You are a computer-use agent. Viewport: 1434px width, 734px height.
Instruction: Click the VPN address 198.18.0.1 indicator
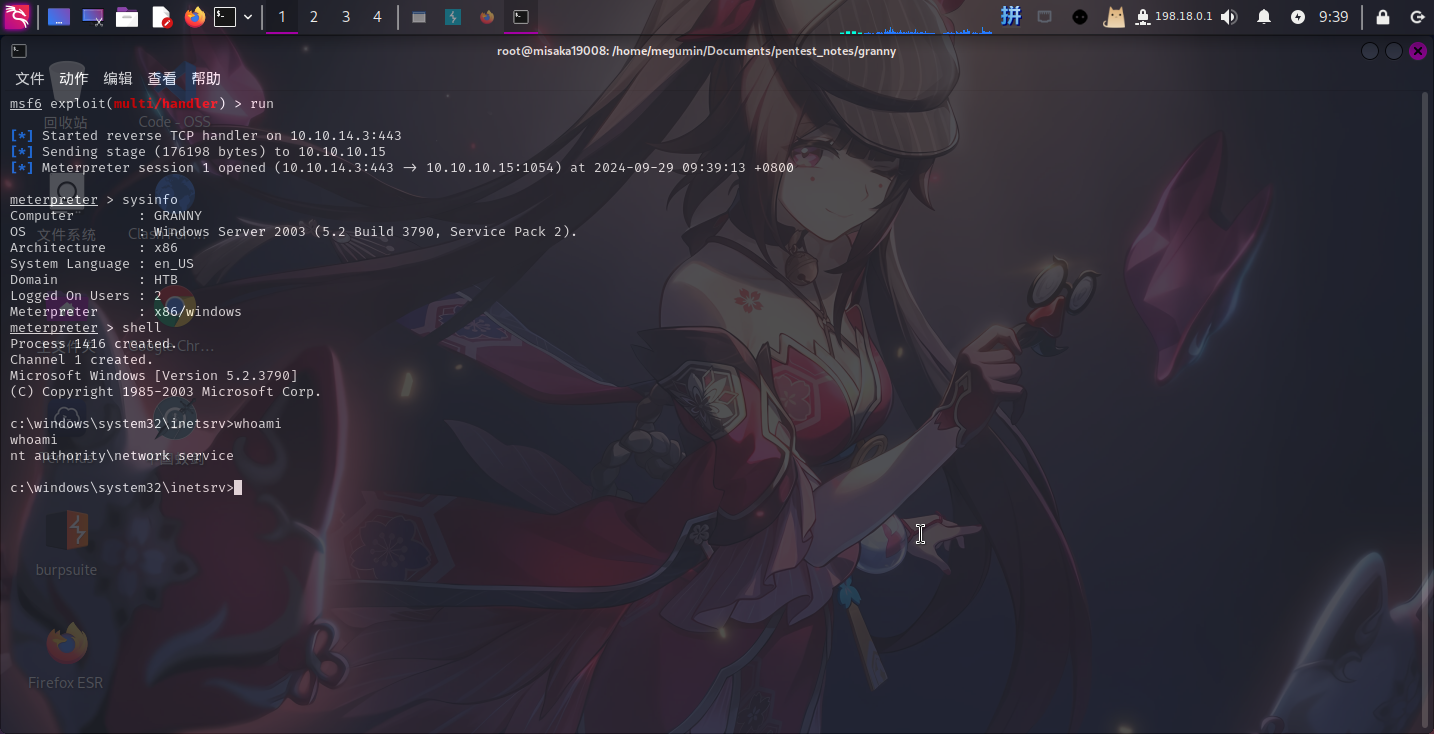pos(1174,17)
